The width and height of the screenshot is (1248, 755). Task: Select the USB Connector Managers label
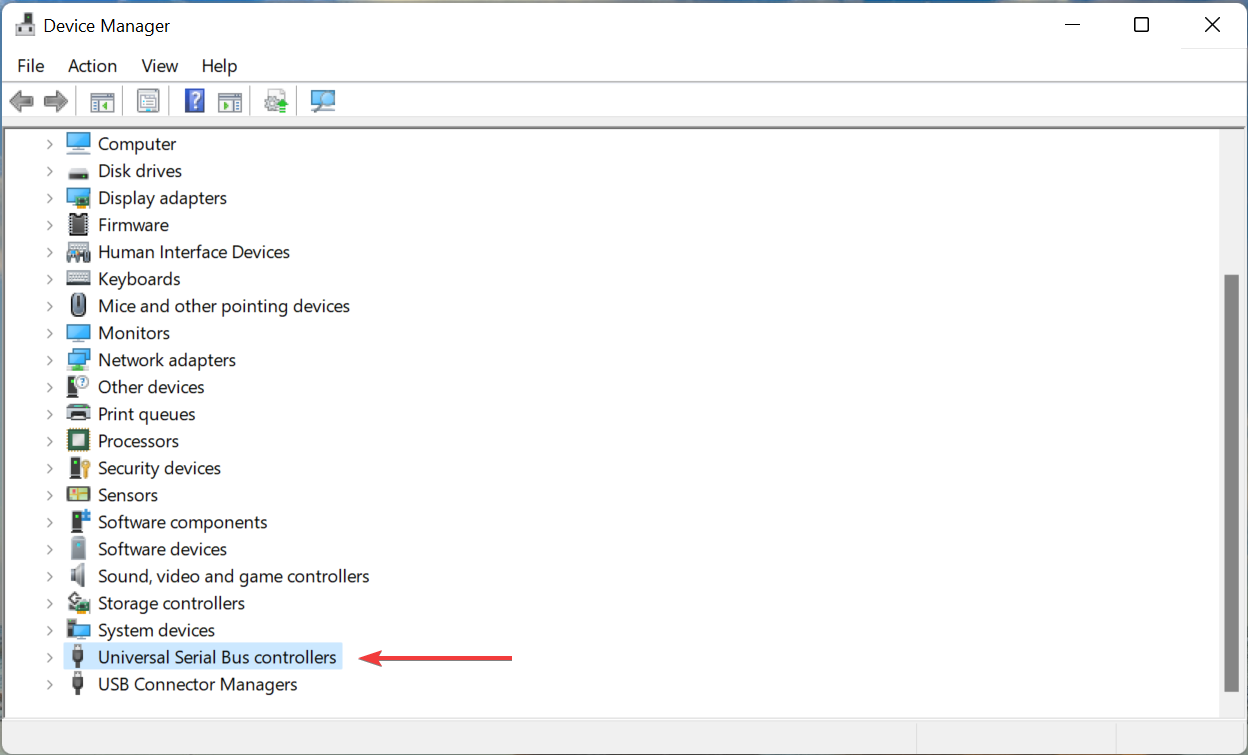[198, 684]
